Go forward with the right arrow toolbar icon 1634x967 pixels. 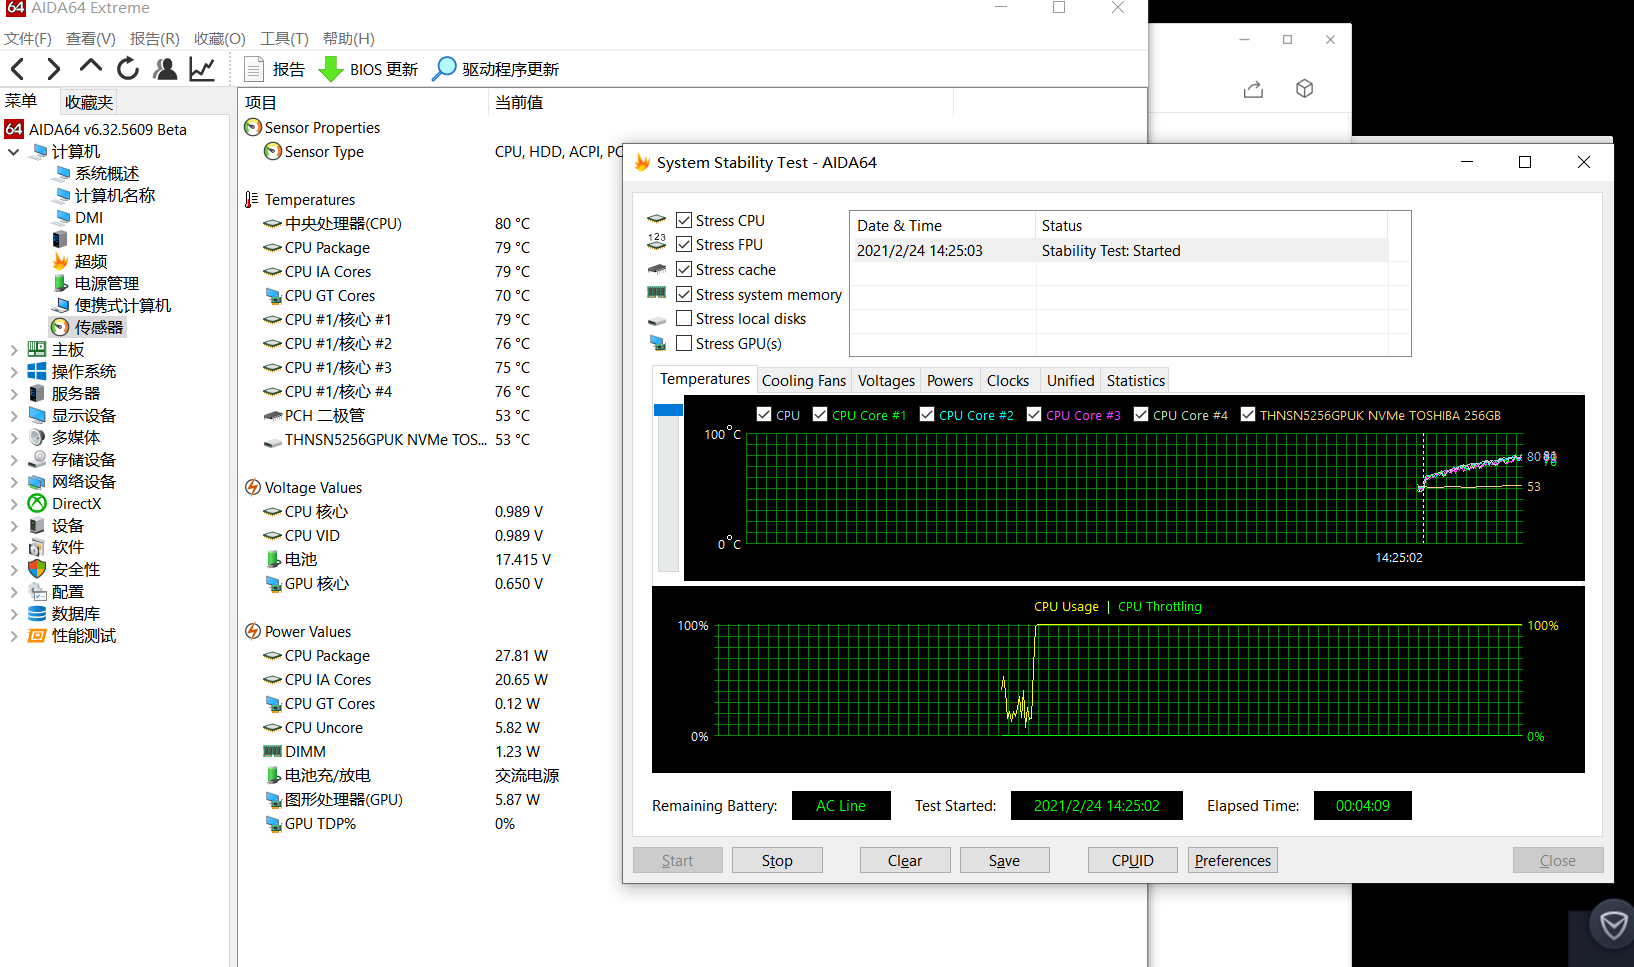coord(54,69)
